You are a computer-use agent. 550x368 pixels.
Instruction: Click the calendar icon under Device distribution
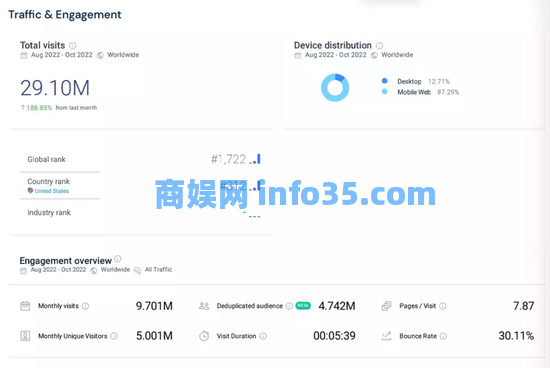coord(297,55)
